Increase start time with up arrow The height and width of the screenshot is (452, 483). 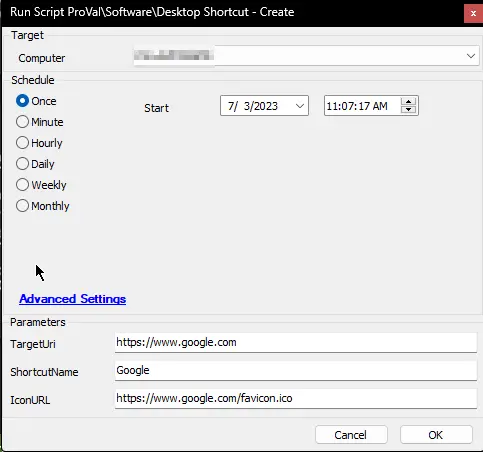point(408,101)
